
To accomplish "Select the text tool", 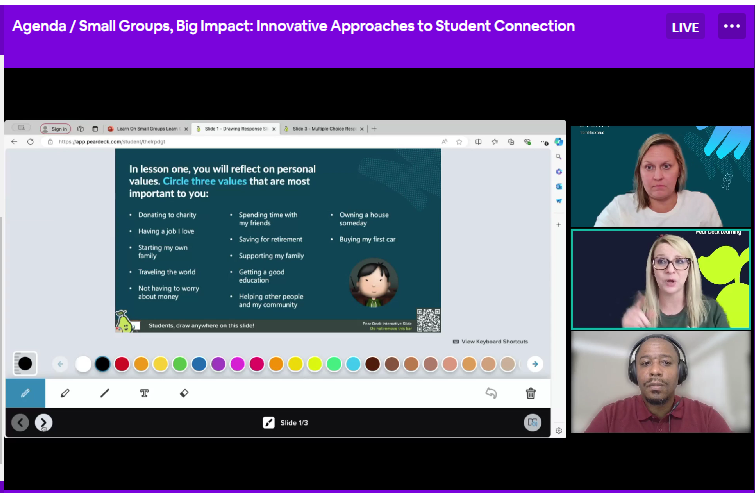I will point(144,393).
